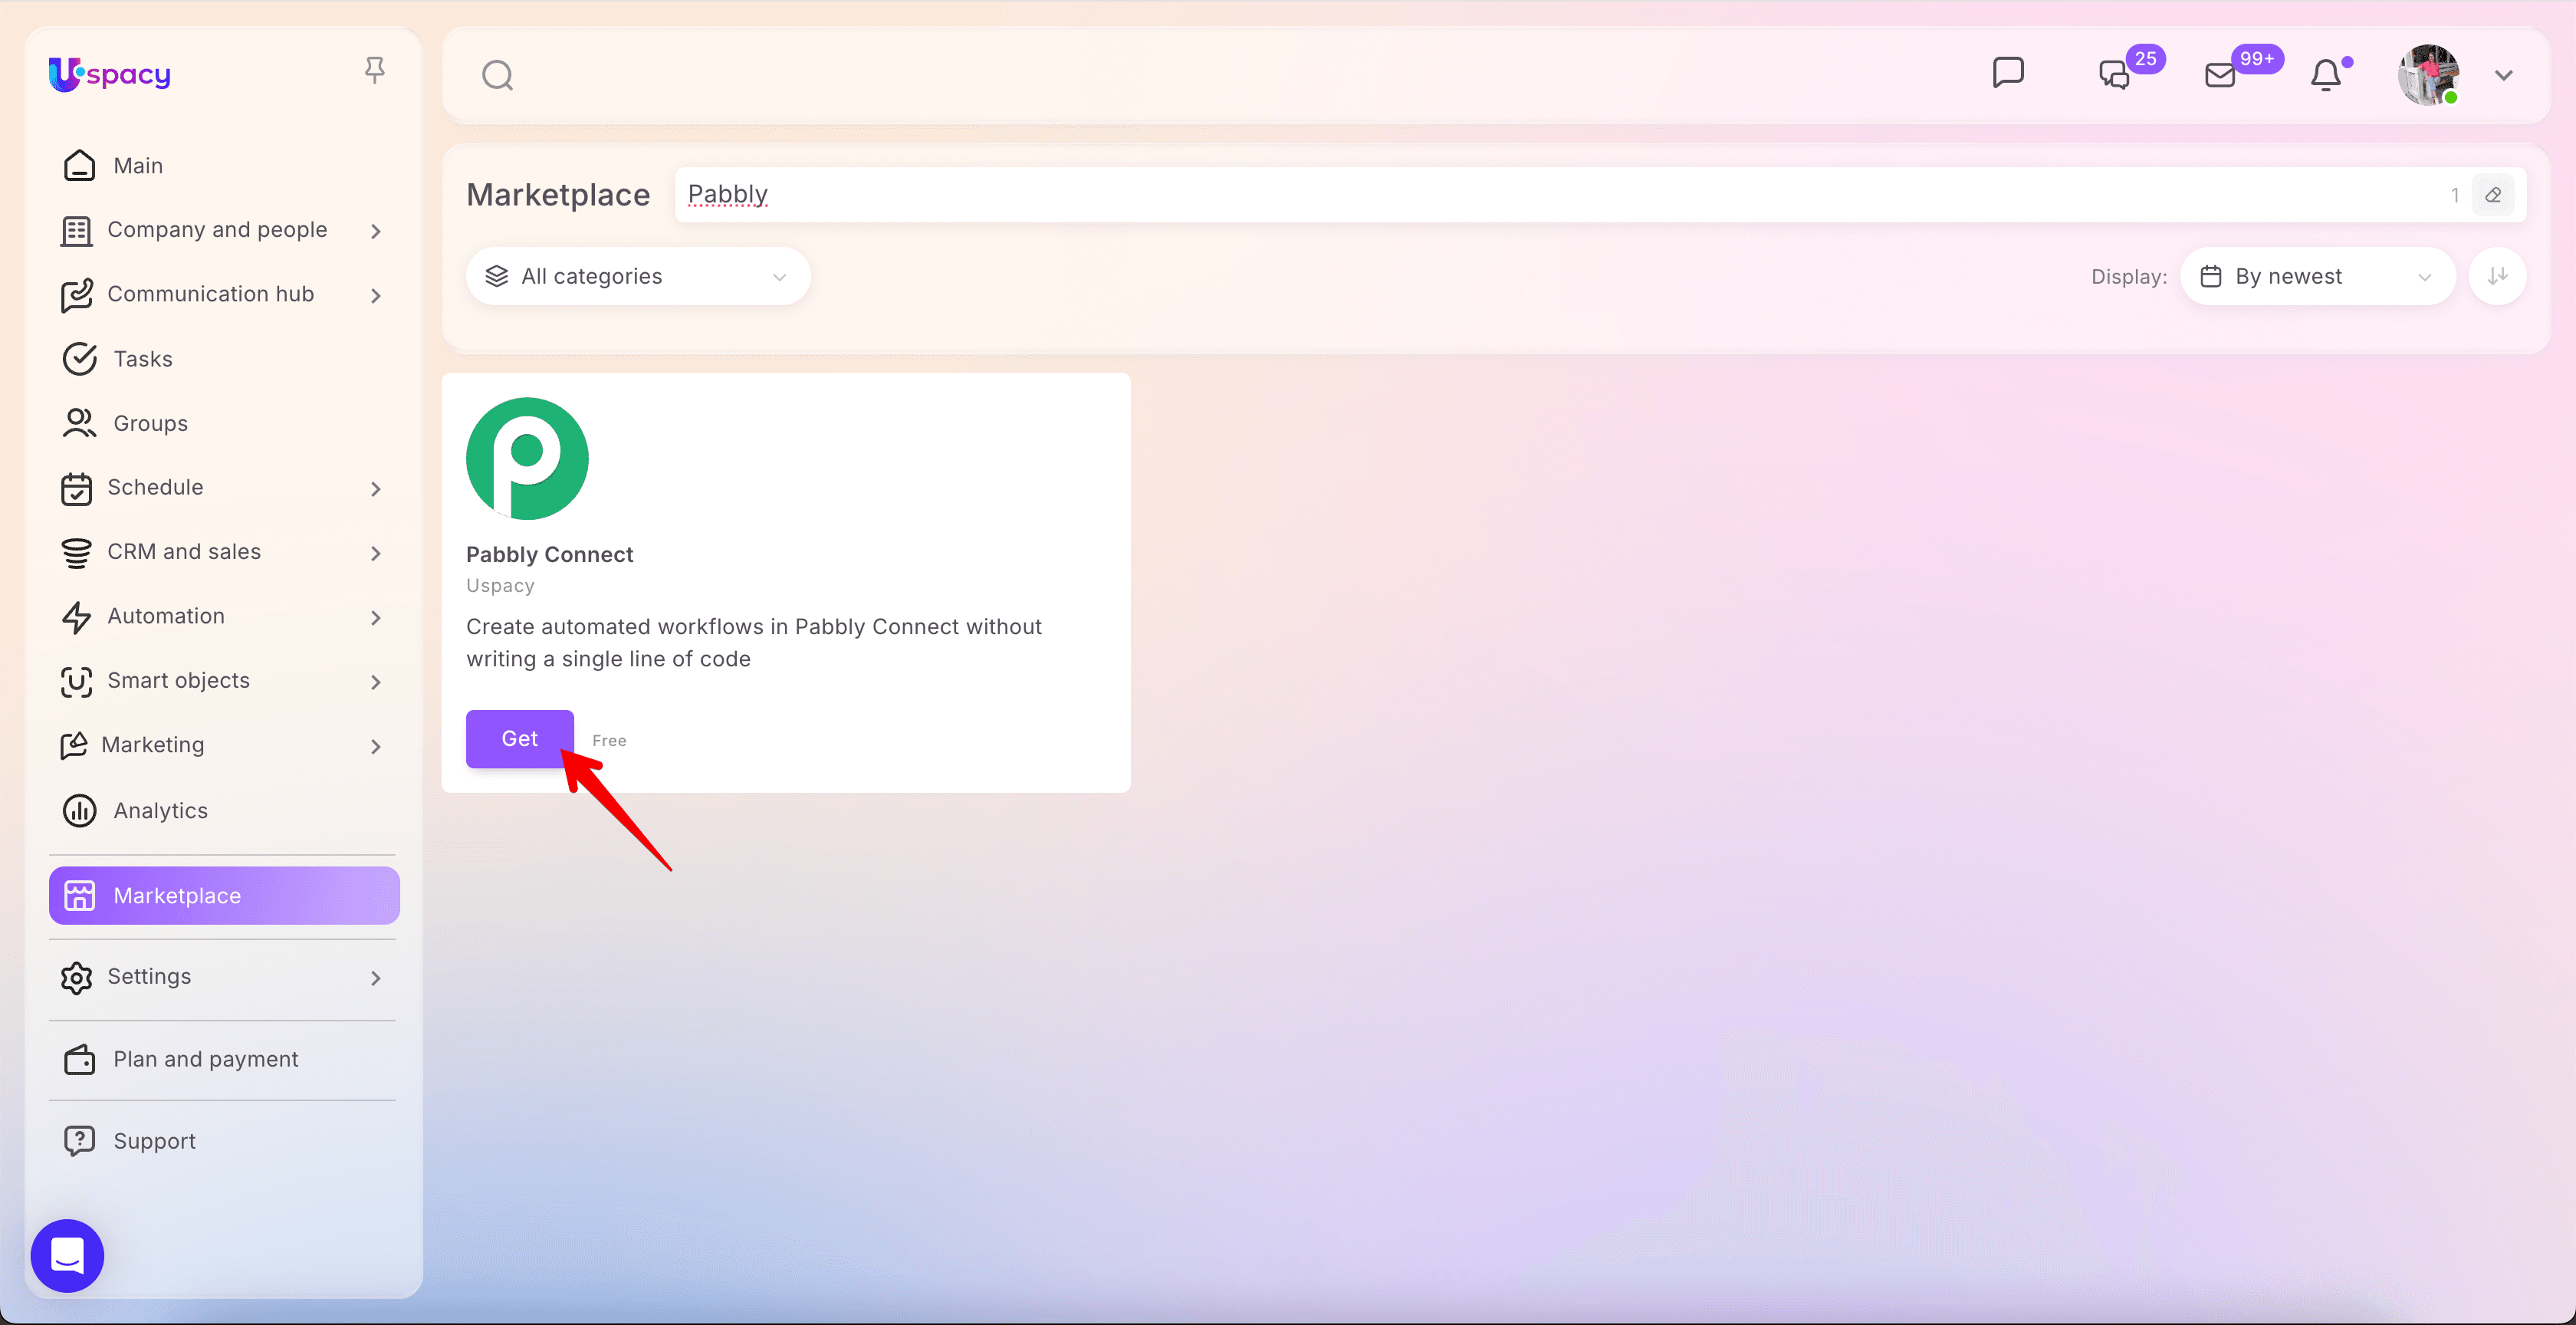Click the Communication hub pencil icon
The width and height of the screenshot is (2576, 1325).
click(76, 295)
